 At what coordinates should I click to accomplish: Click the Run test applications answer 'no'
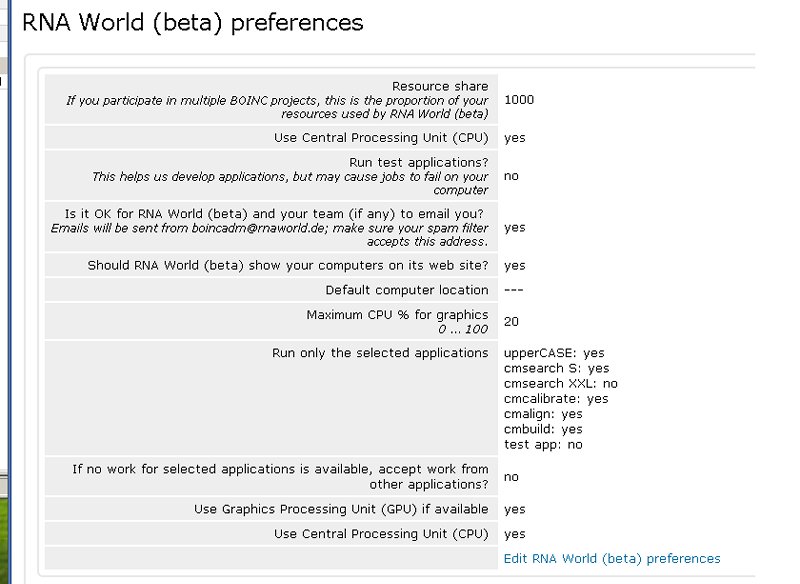click(510, 175)
